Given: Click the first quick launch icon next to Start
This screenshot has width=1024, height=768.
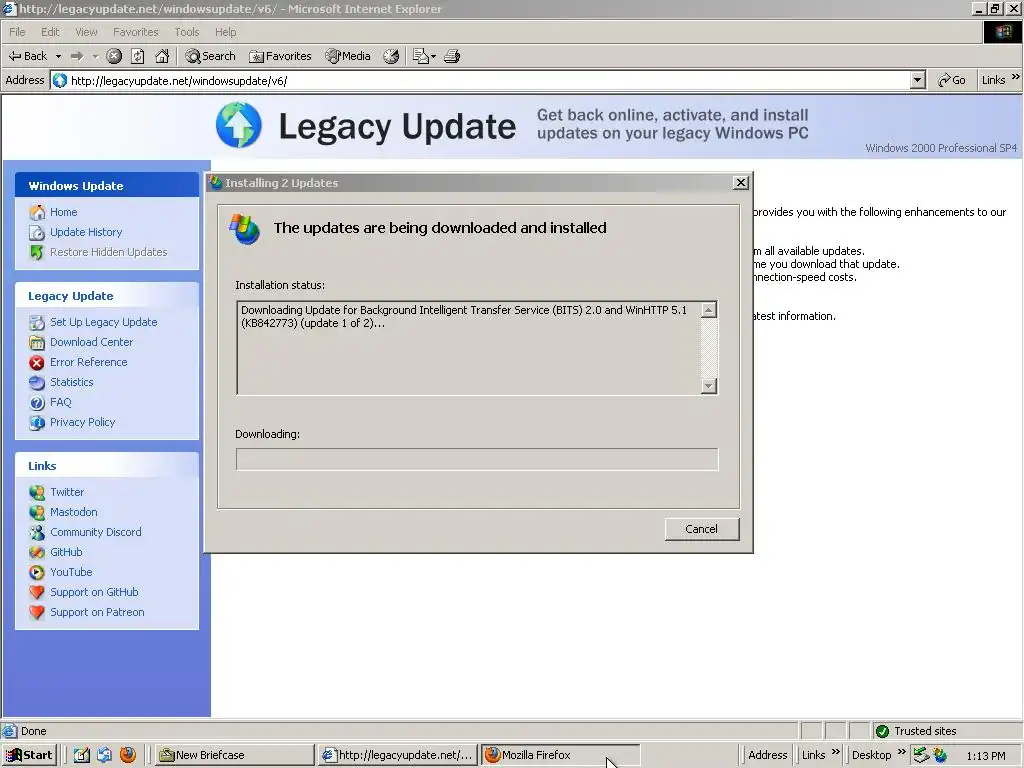Looking at the screenshot, I should coord(81,755).
